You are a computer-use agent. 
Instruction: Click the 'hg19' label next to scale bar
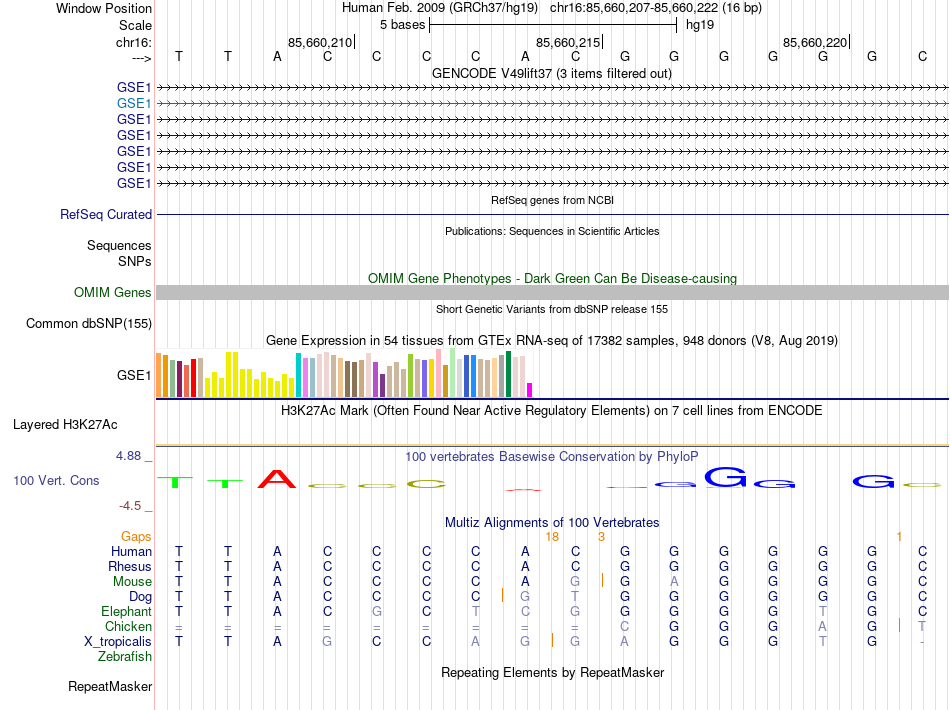pyautogui.click(x=700, y=25)
